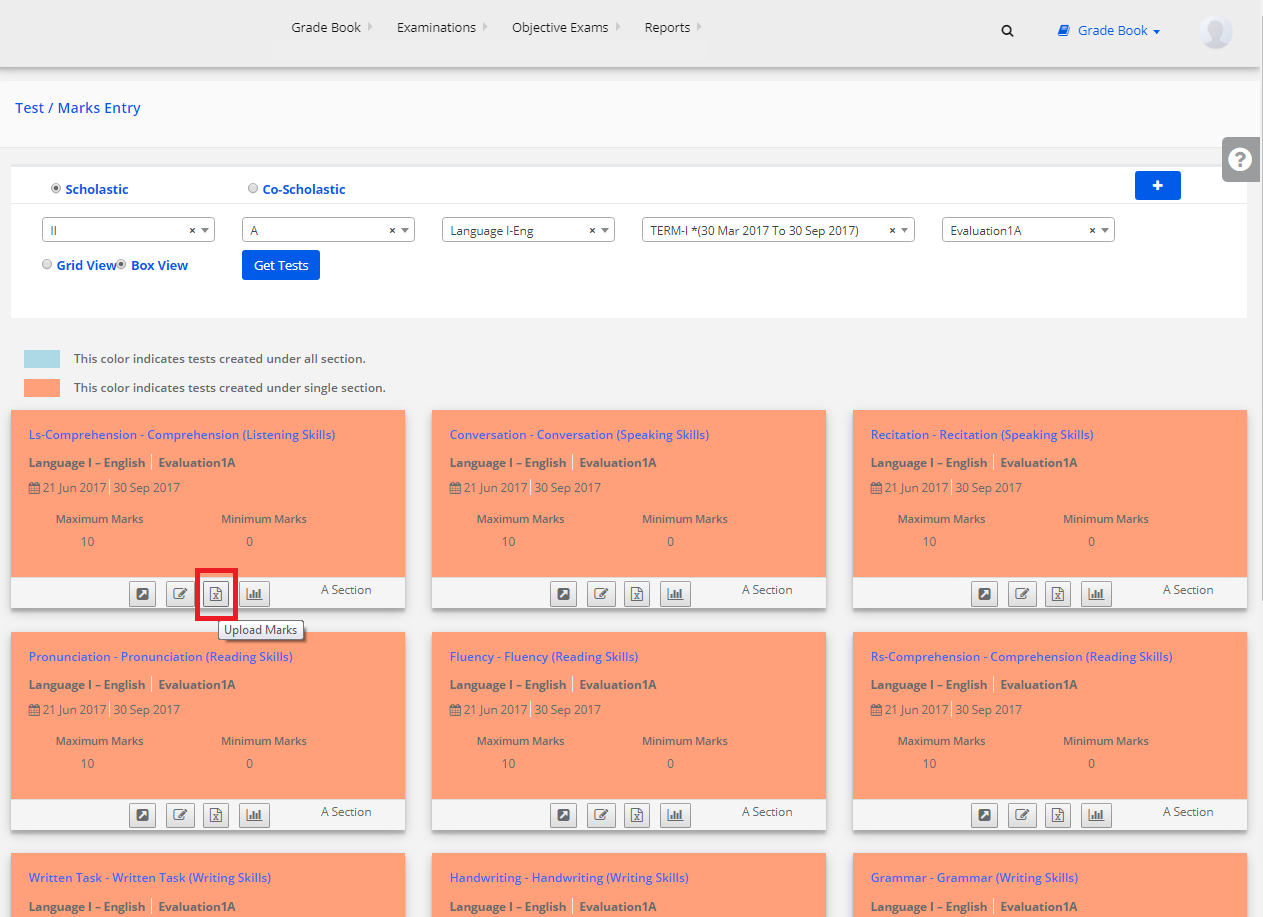Edit the Recitation (Speaking Skills) test
This screenshot has height=917, width=1263.
point(1022,594)
